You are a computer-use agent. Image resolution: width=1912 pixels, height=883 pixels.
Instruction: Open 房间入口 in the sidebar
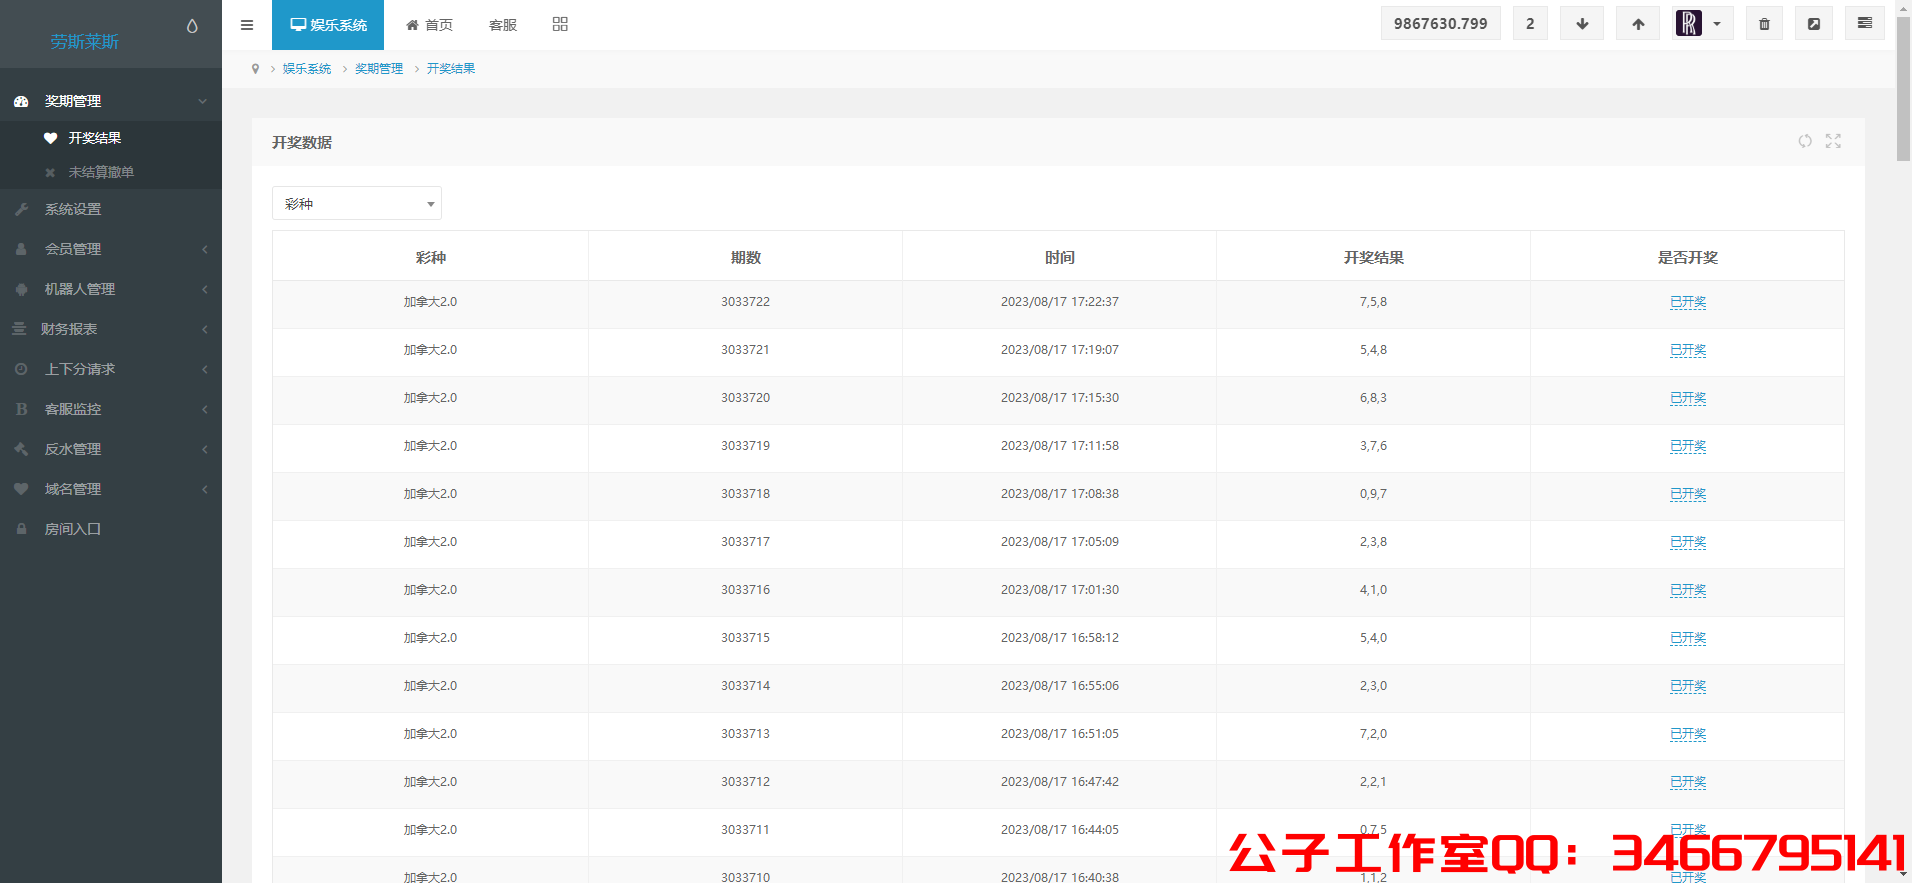(x=73, y=529)
